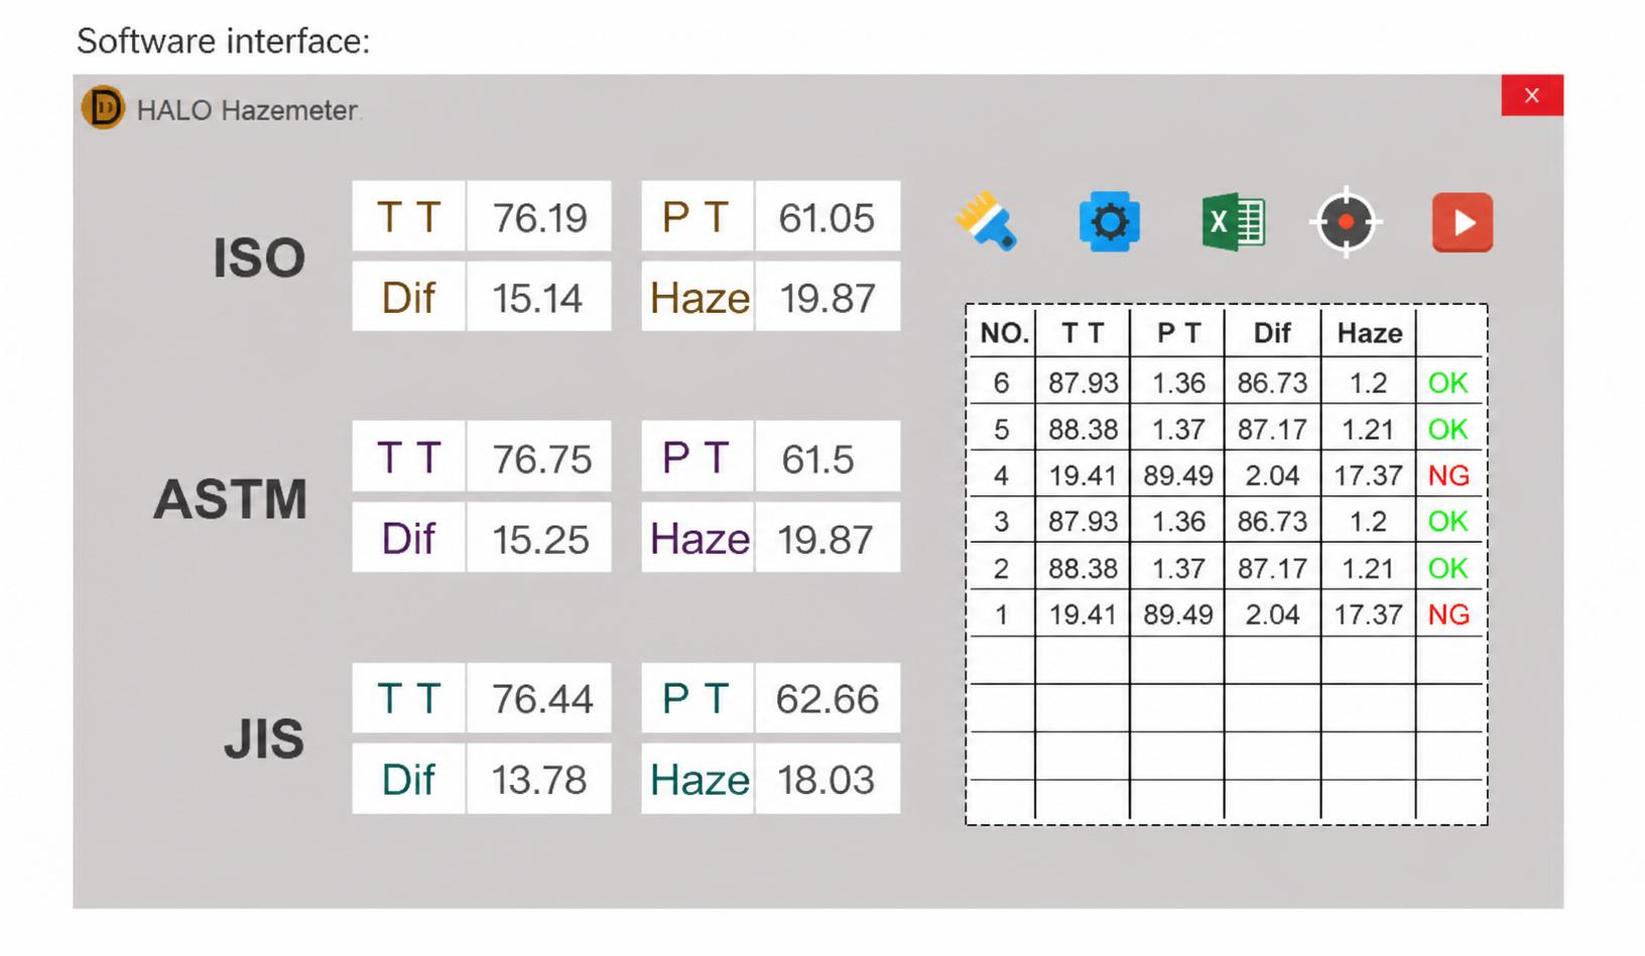Click the JIS PT value 62.66
Viewport: 1645px width, 956px height.
tap(827, 698)
